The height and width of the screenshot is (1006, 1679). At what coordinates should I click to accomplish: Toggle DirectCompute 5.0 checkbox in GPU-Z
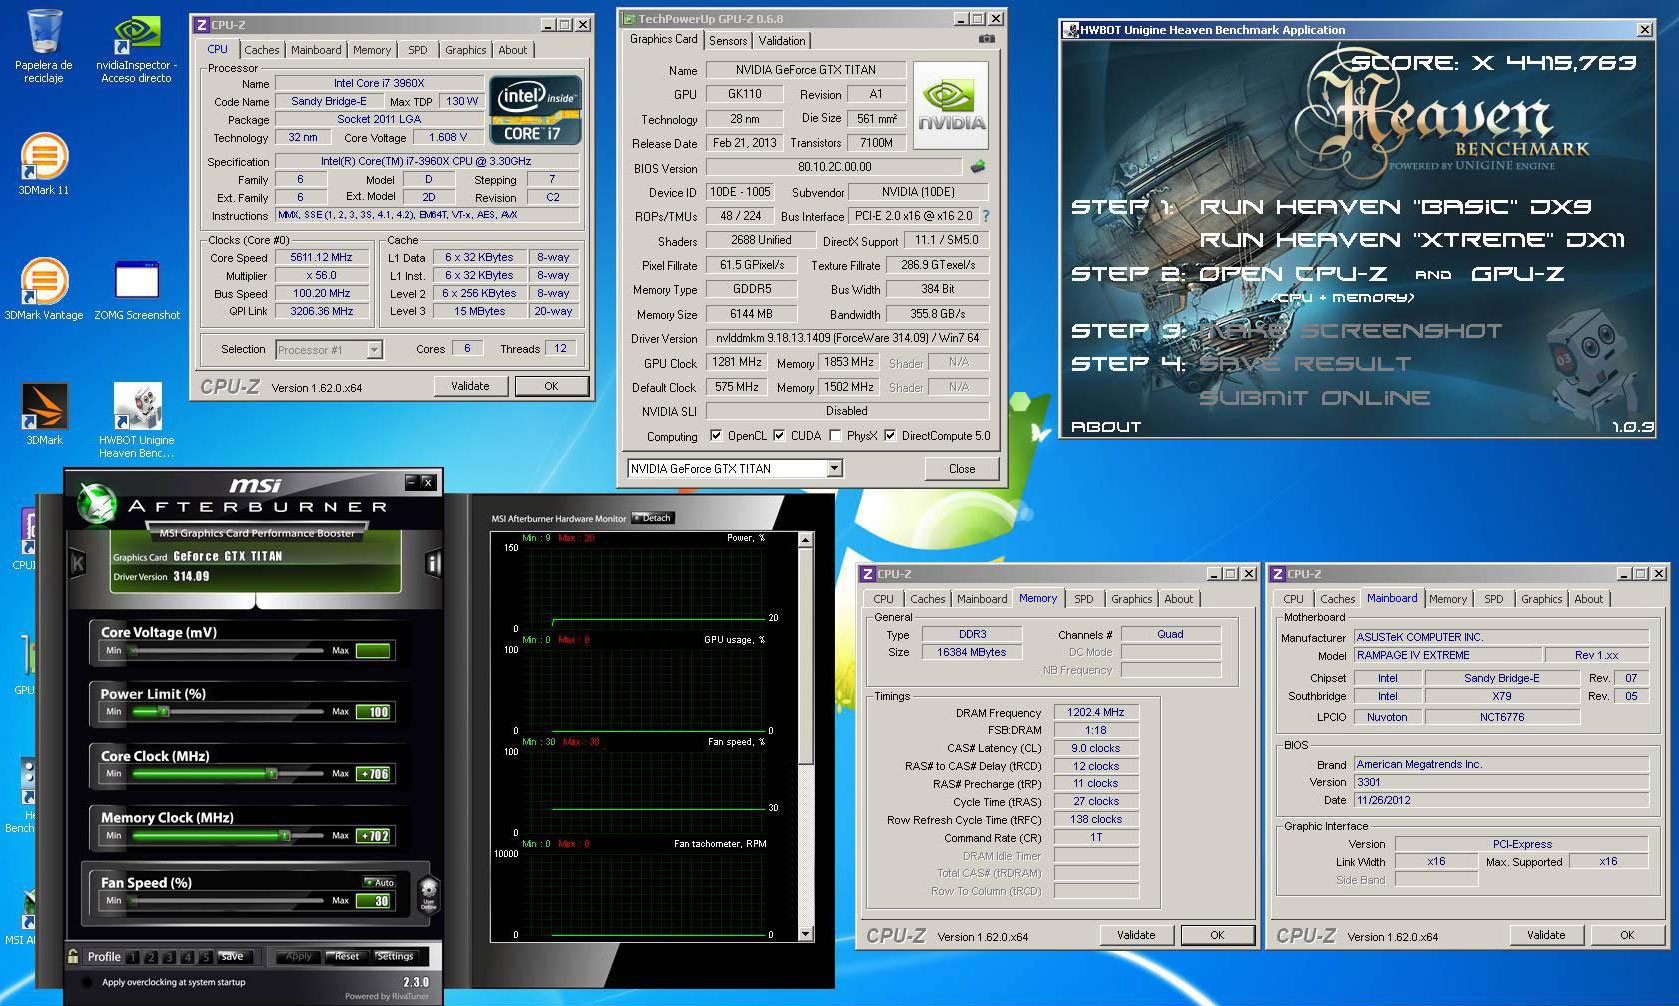[890, 436]
